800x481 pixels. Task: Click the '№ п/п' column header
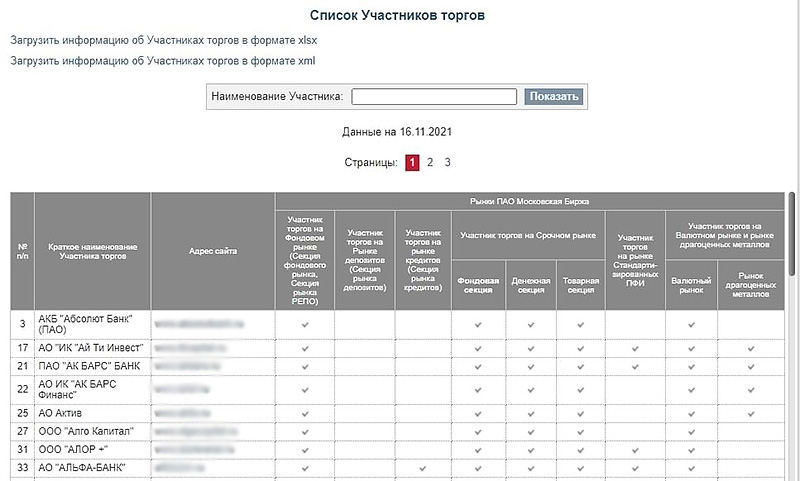point(22,251)
